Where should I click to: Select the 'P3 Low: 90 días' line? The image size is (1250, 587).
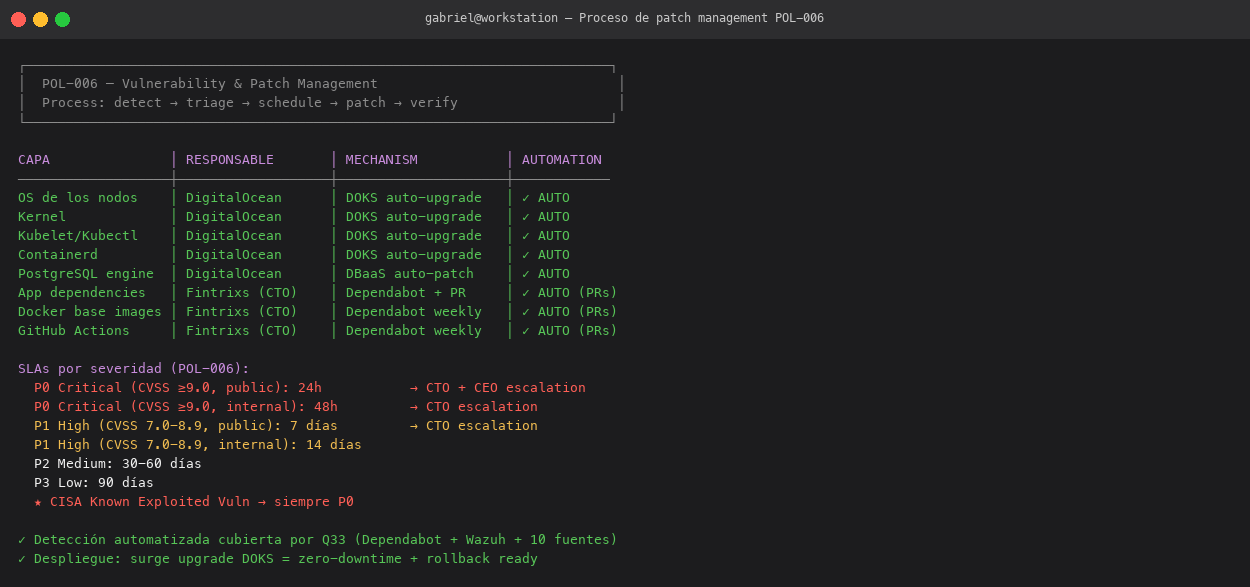(x=94, y=483)
